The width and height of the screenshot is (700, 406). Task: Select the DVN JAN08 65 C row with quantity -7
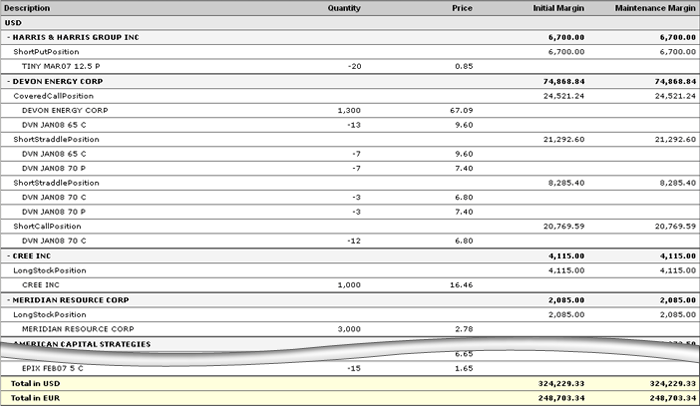pyautogui.click(x=350, y=154)
